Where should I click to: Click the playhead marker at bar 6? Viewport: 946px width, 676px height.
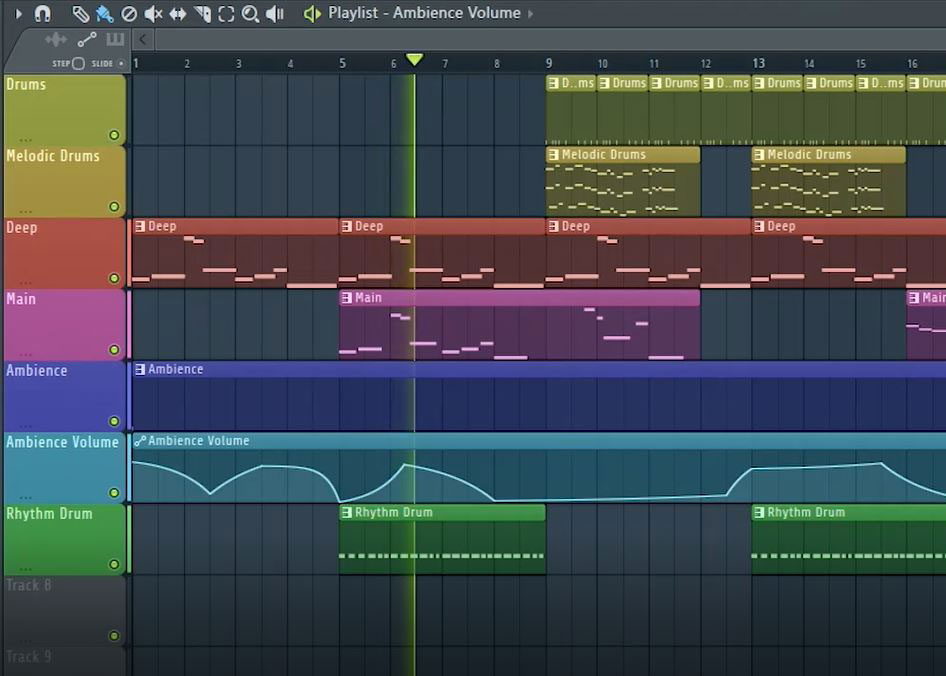coord(414,58)
